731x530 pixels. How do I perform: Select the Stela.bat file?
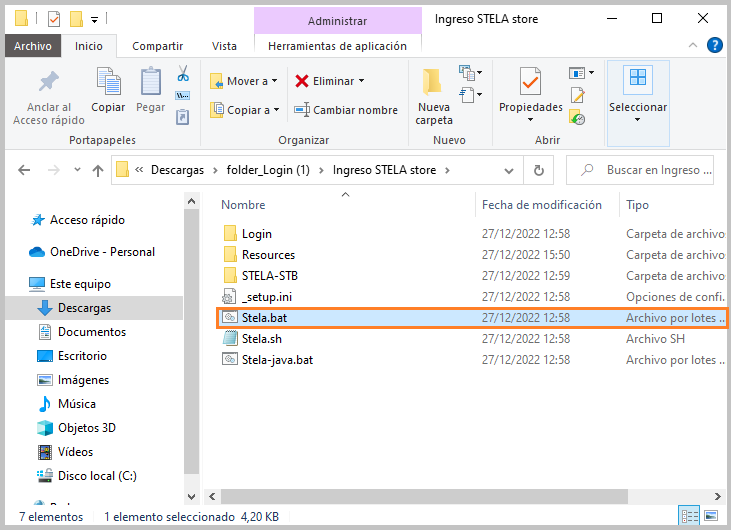(472, 318)
